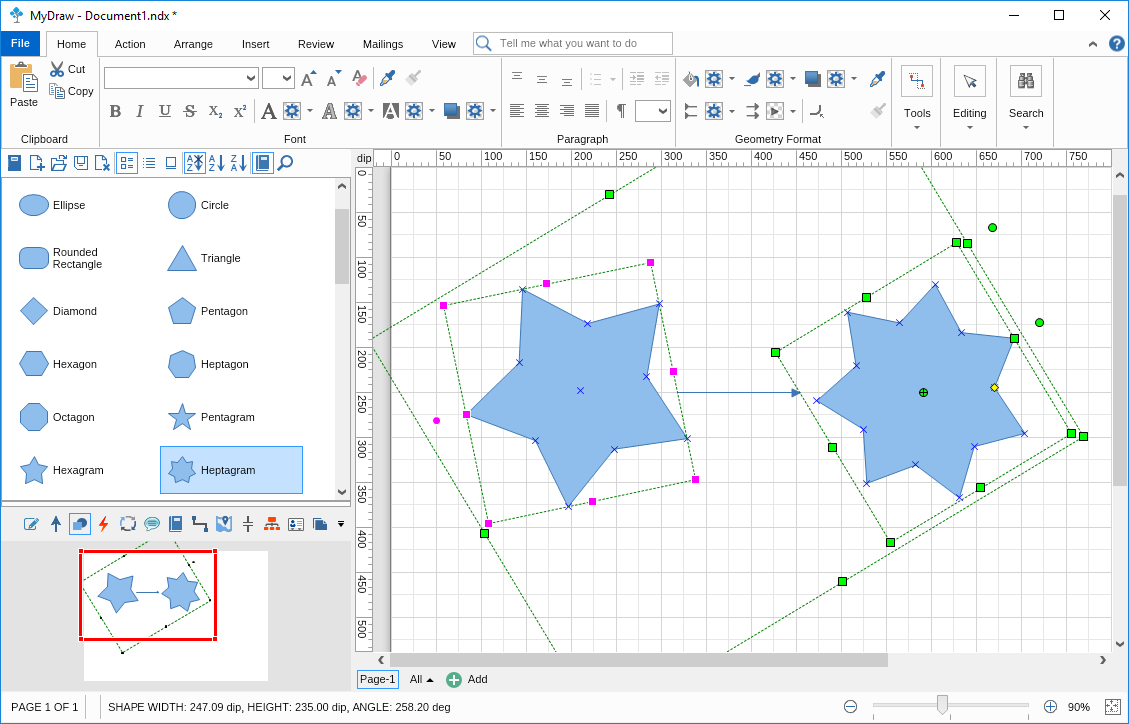
Task: Click the Tell me search field
Action: pos(573,43)
